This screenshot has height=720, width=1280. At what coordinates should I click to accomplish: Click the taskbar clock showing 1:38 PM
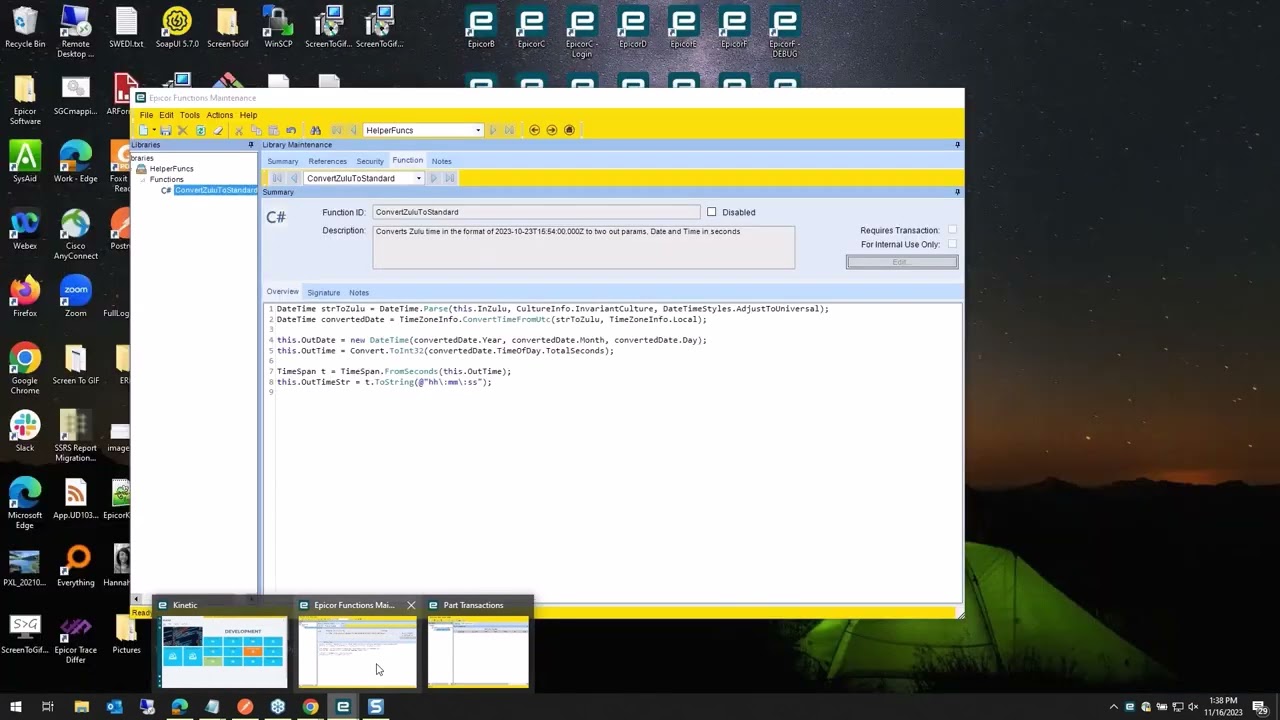pos(1224,707)
